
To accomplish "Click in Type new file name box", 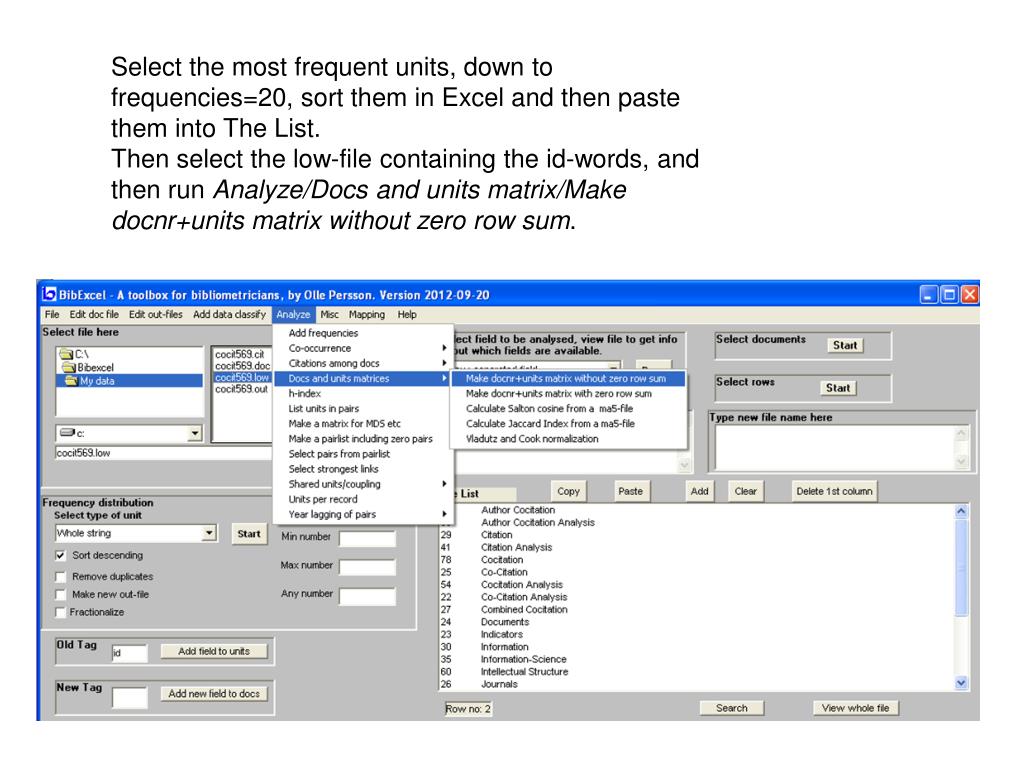I will [834, 447].
